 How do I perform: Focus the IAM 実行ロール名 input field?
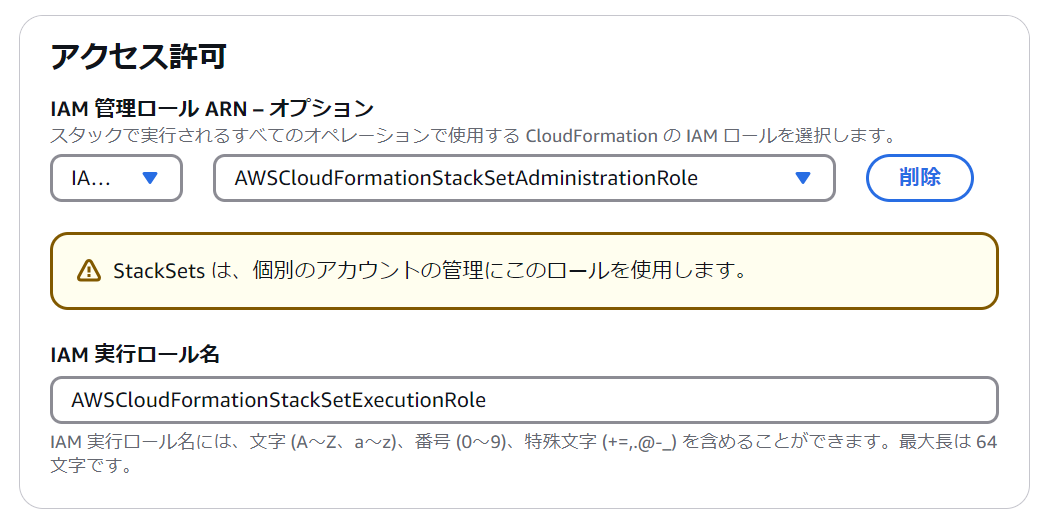tap(524, 400)
